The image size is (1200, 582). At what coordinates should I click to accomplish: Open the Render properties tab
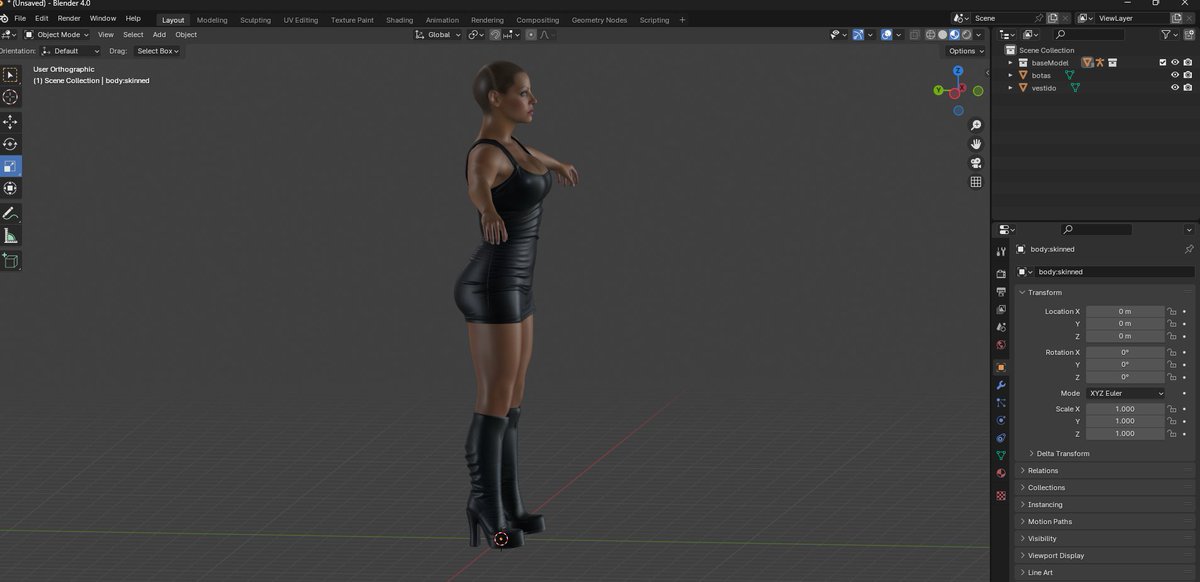pos(1001,273)
